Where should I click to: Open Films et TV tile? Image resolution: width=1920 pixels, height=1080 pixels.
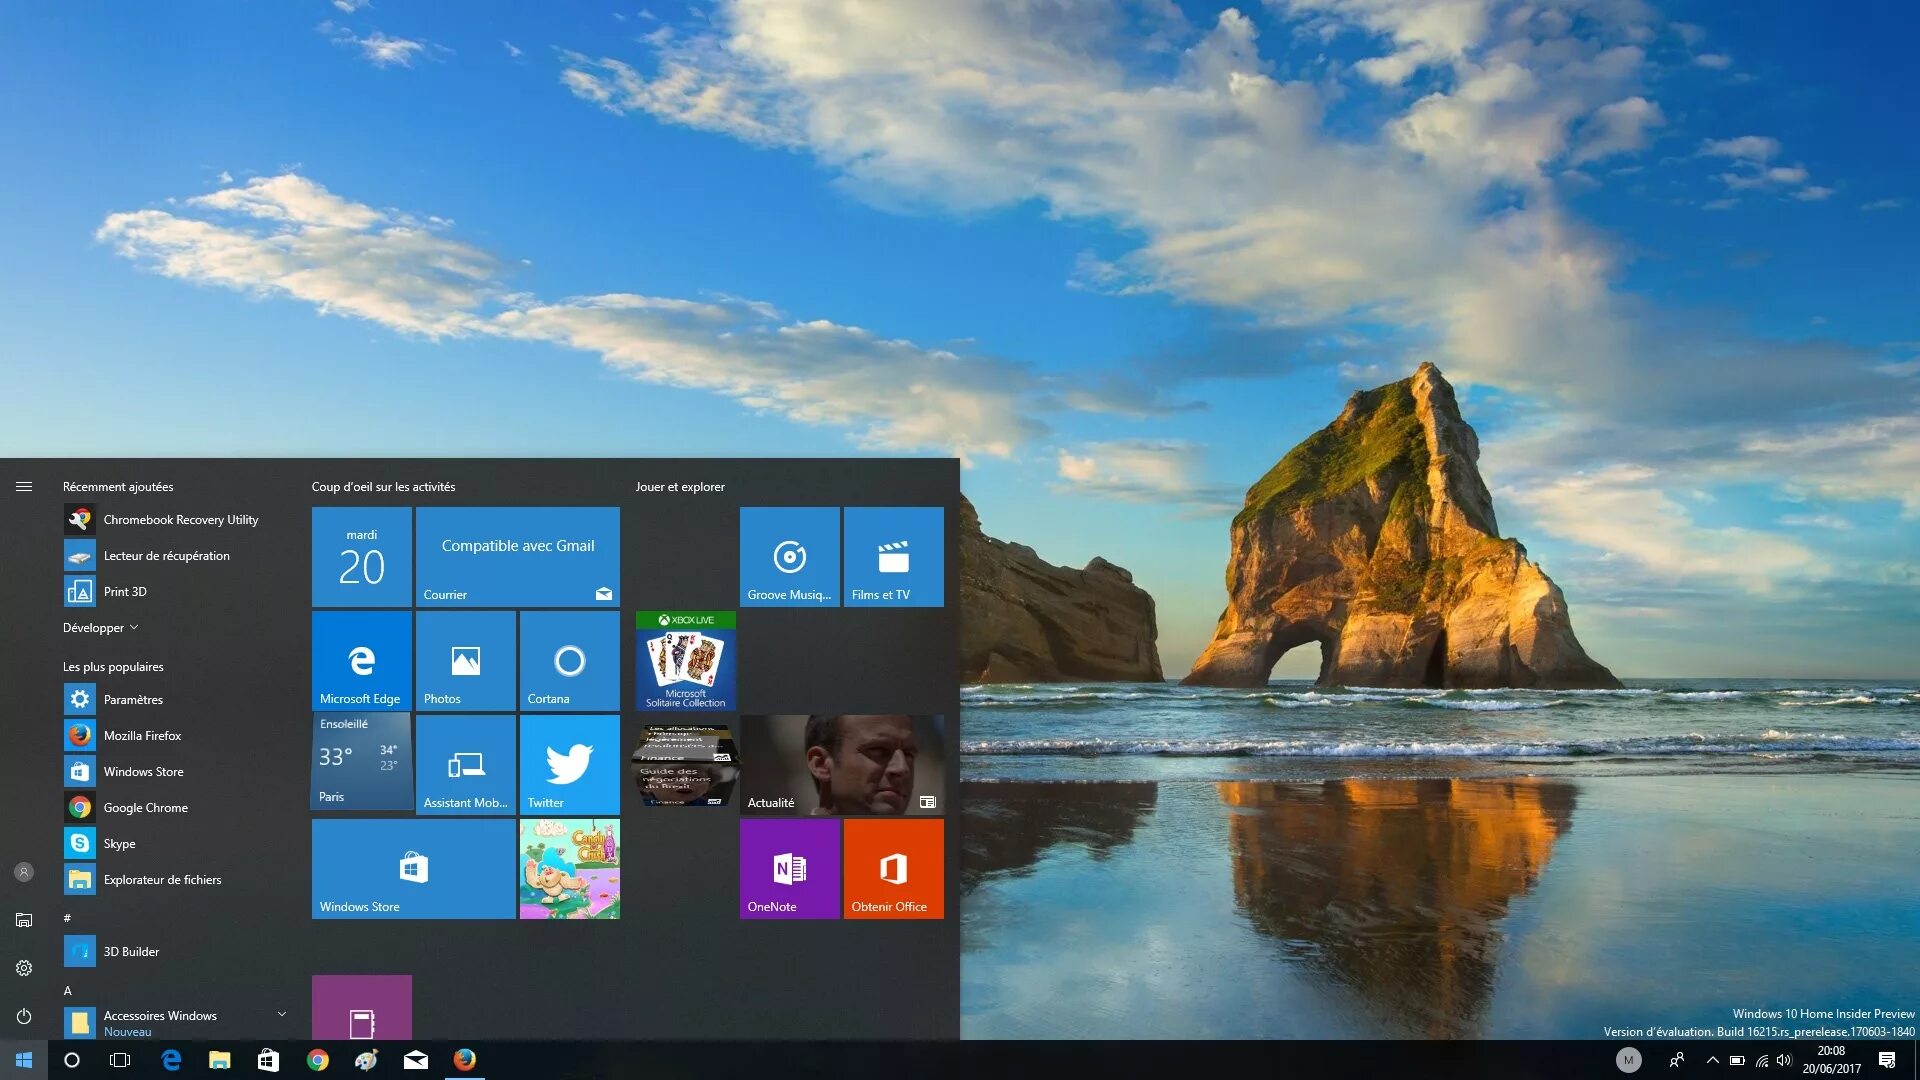(x=890, y=555)
